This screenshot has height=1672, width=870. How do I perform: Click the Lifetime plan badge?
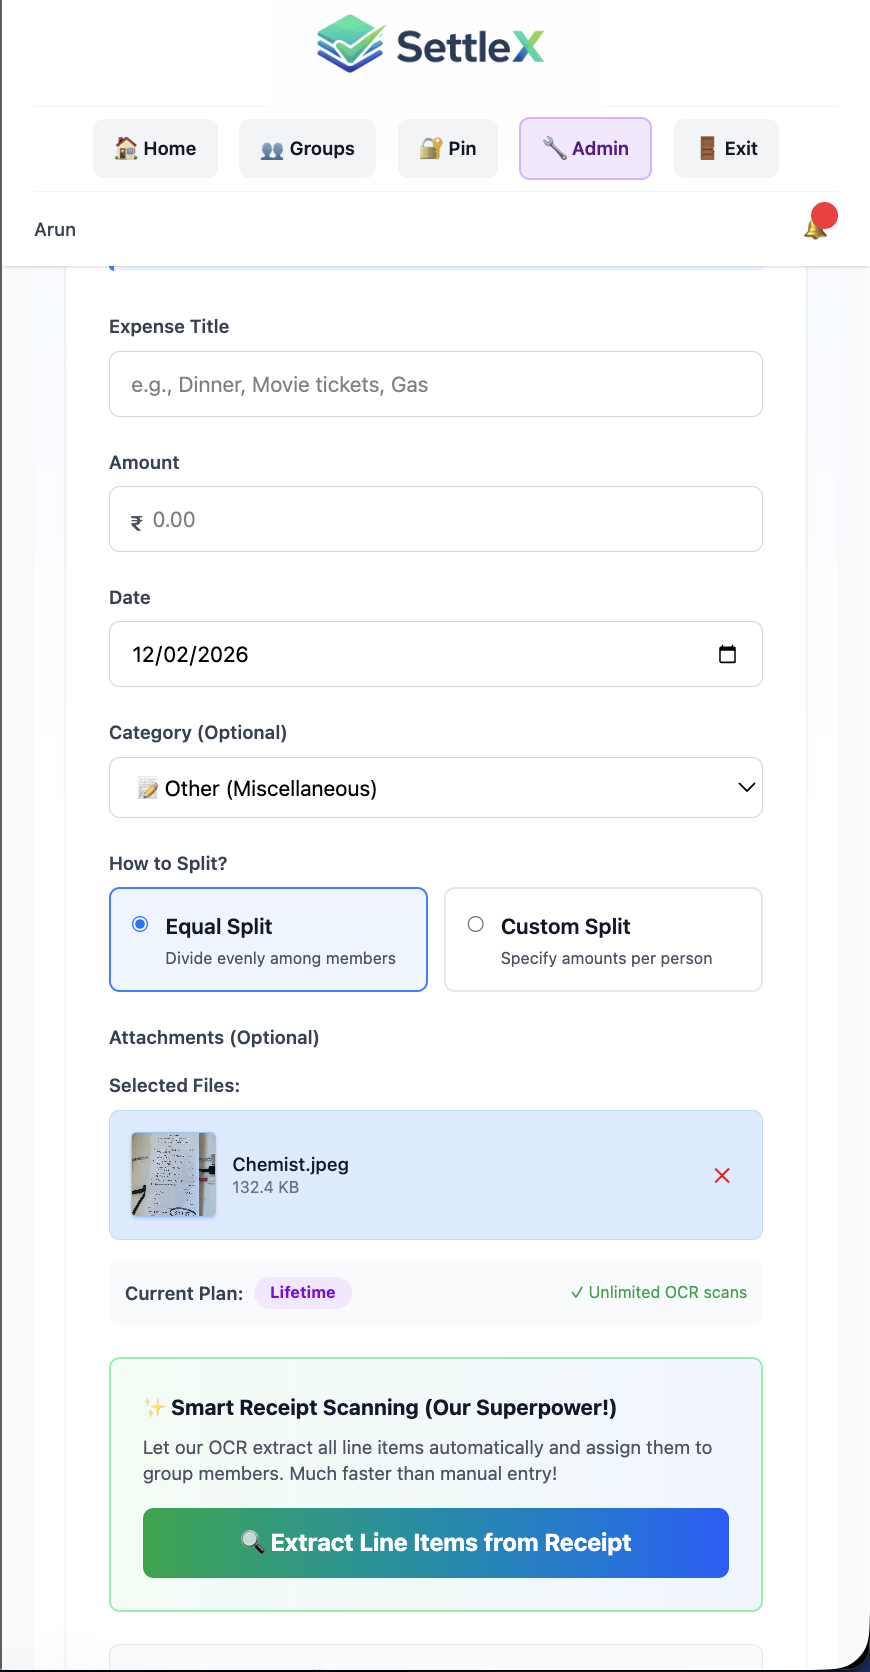coord(302,1293)
